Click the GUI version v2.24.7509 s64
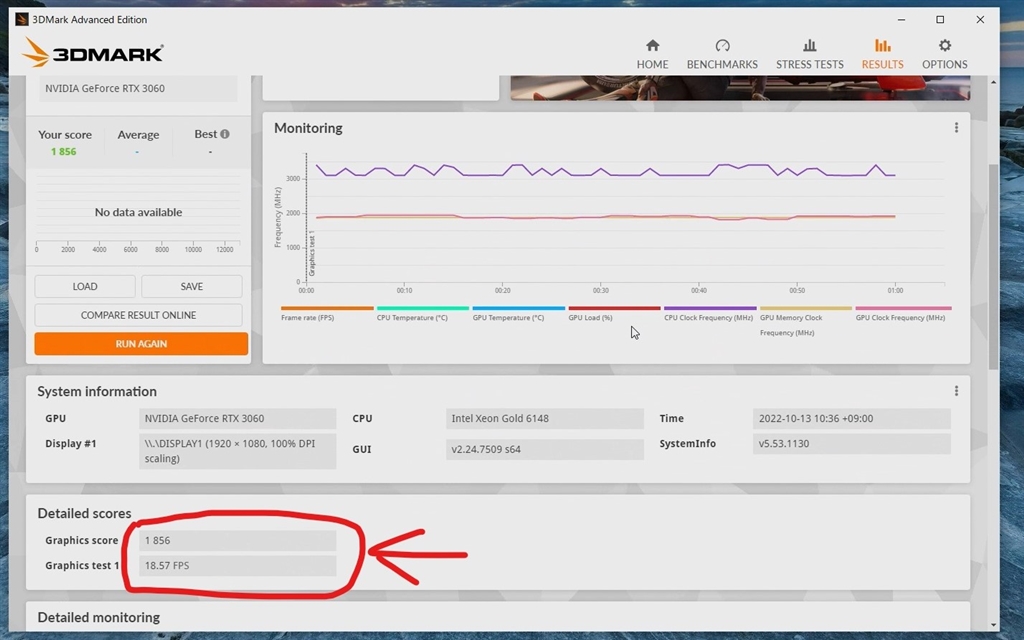The height and width of the screenshot is (640, 1024). coord(545,449)
